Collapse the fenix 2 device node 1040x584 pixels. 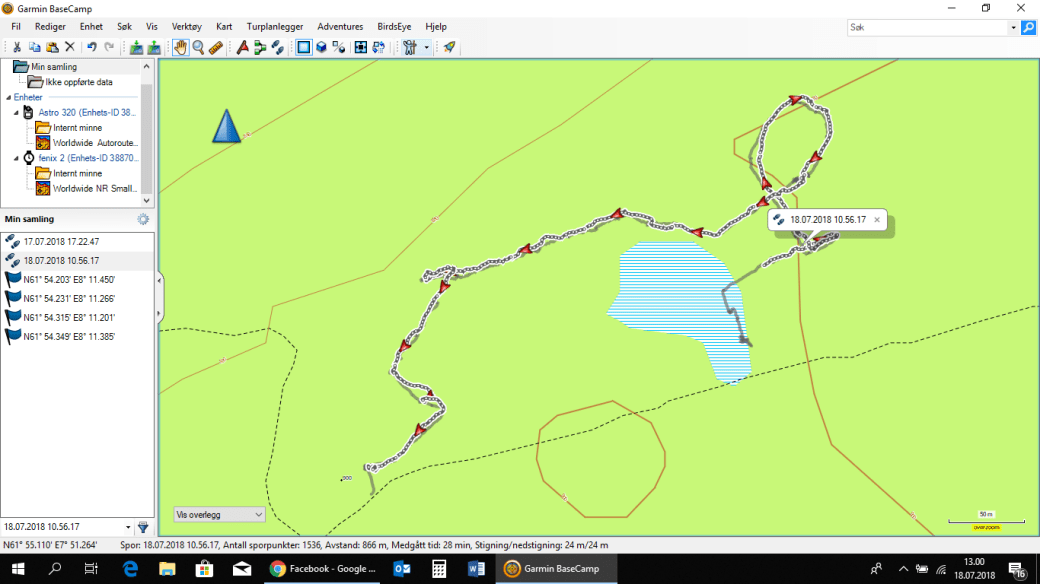pyautogui.click(x=17, y=158)
